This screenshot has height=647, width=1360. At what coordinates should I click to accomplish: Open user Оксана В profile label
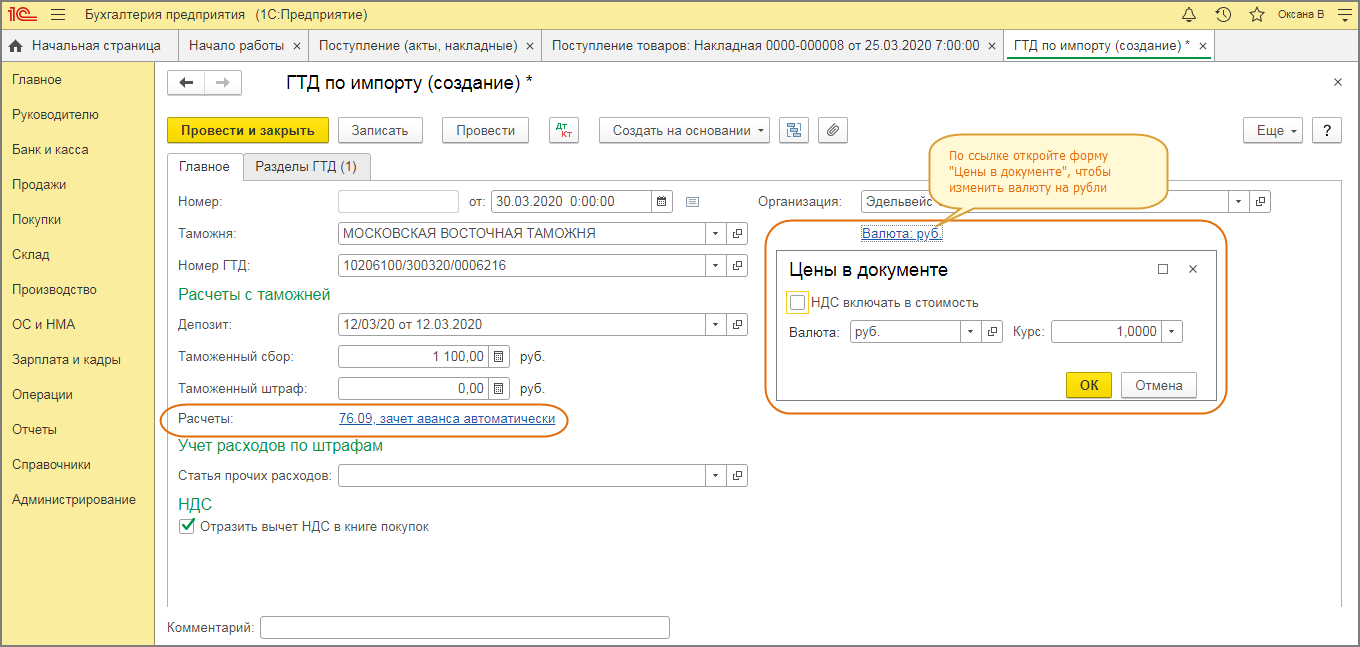[1301, 15]
